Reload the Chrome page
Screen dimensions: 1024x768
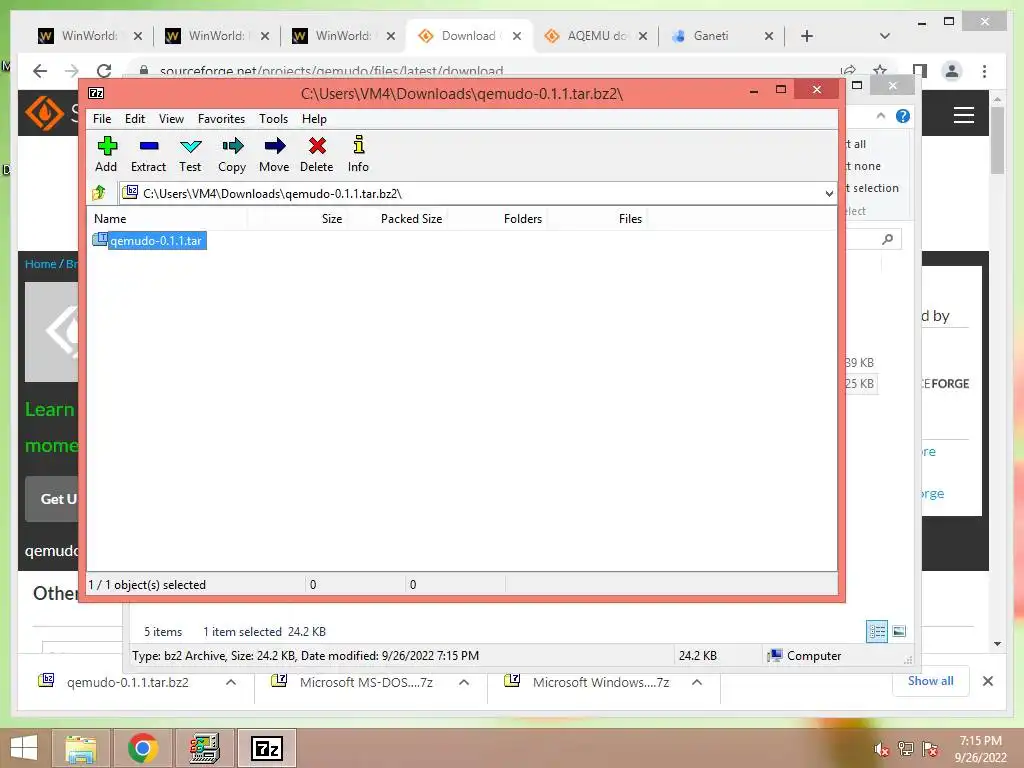103,71
